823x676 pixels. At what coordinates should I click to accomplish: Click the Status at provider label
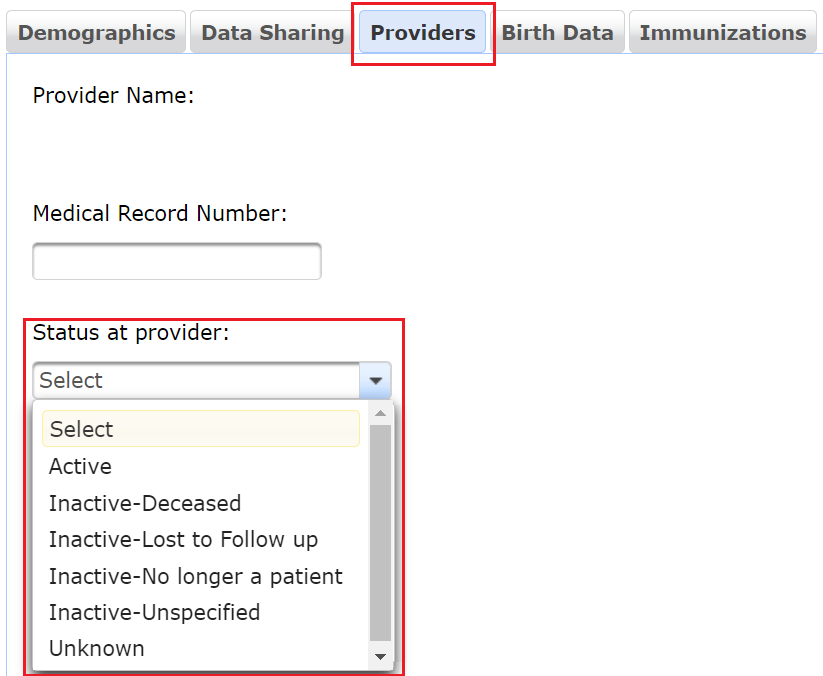(131, 332)
